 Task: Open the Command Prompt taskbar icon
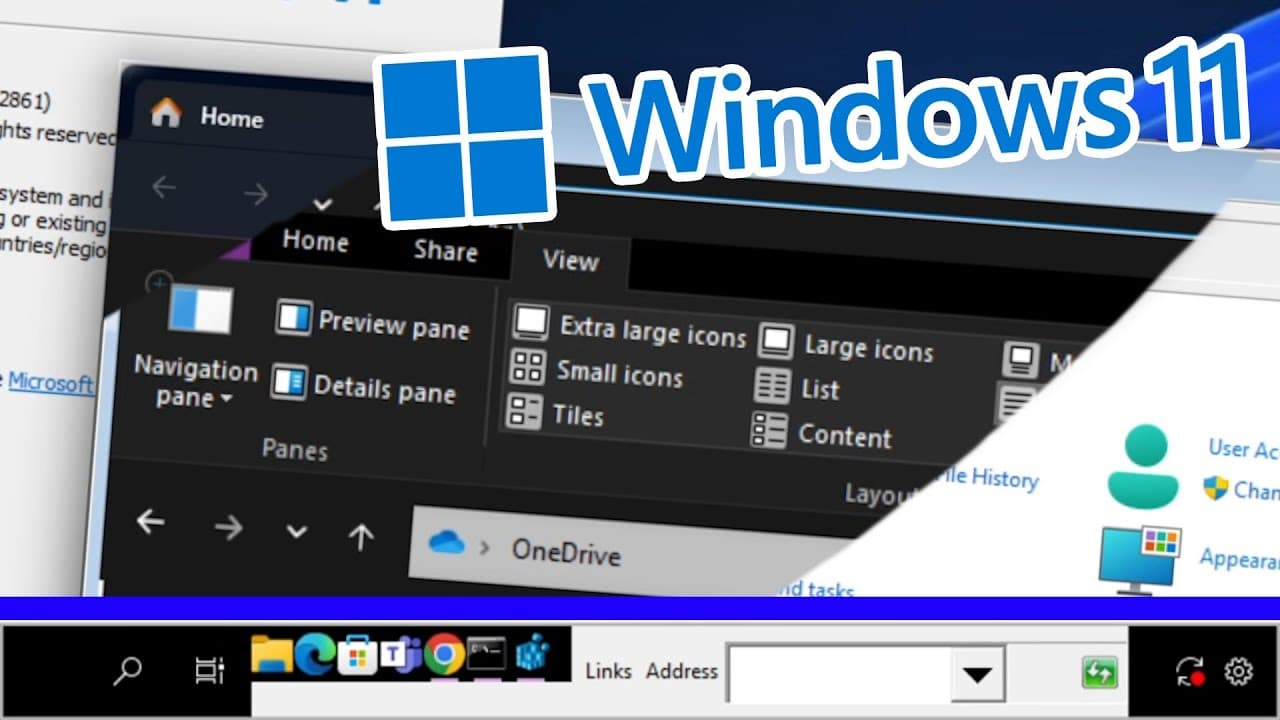[488, 654]
